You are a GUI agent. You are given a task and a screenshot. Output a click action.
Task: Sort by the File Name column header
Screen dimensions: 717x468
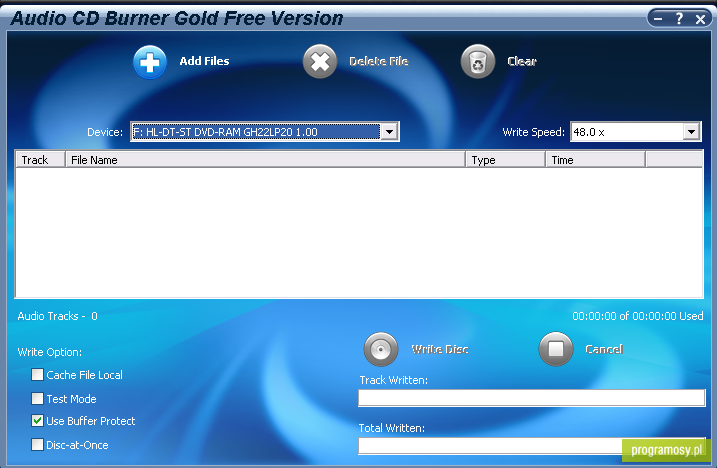266,160
